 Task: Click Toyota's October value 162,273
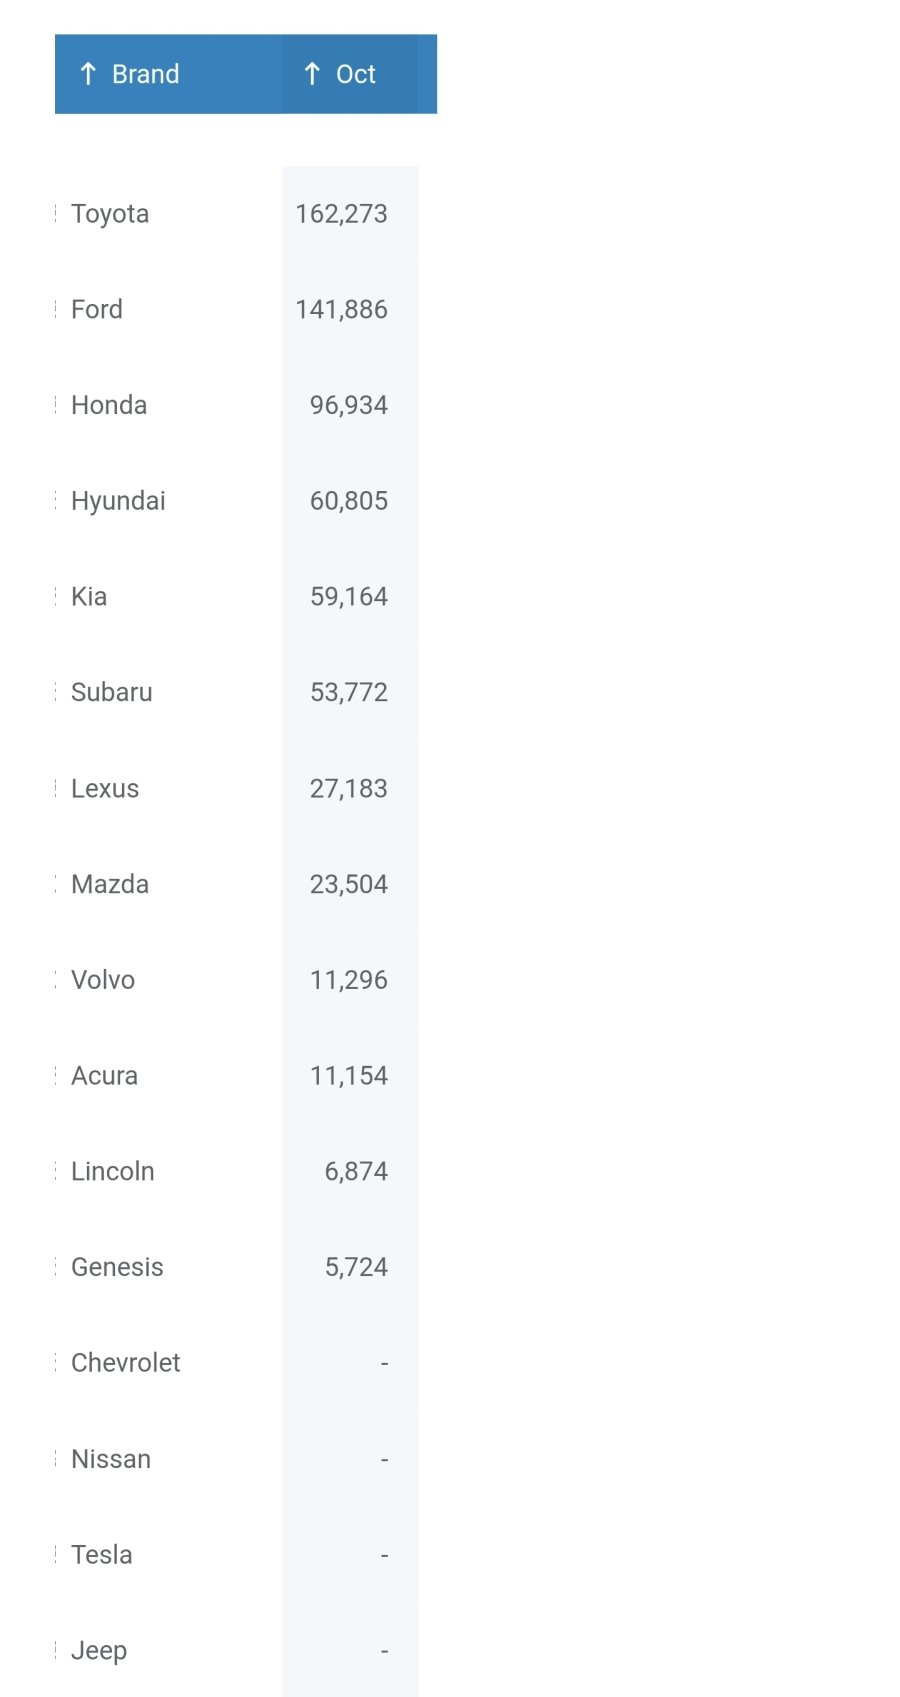(341, 214)
